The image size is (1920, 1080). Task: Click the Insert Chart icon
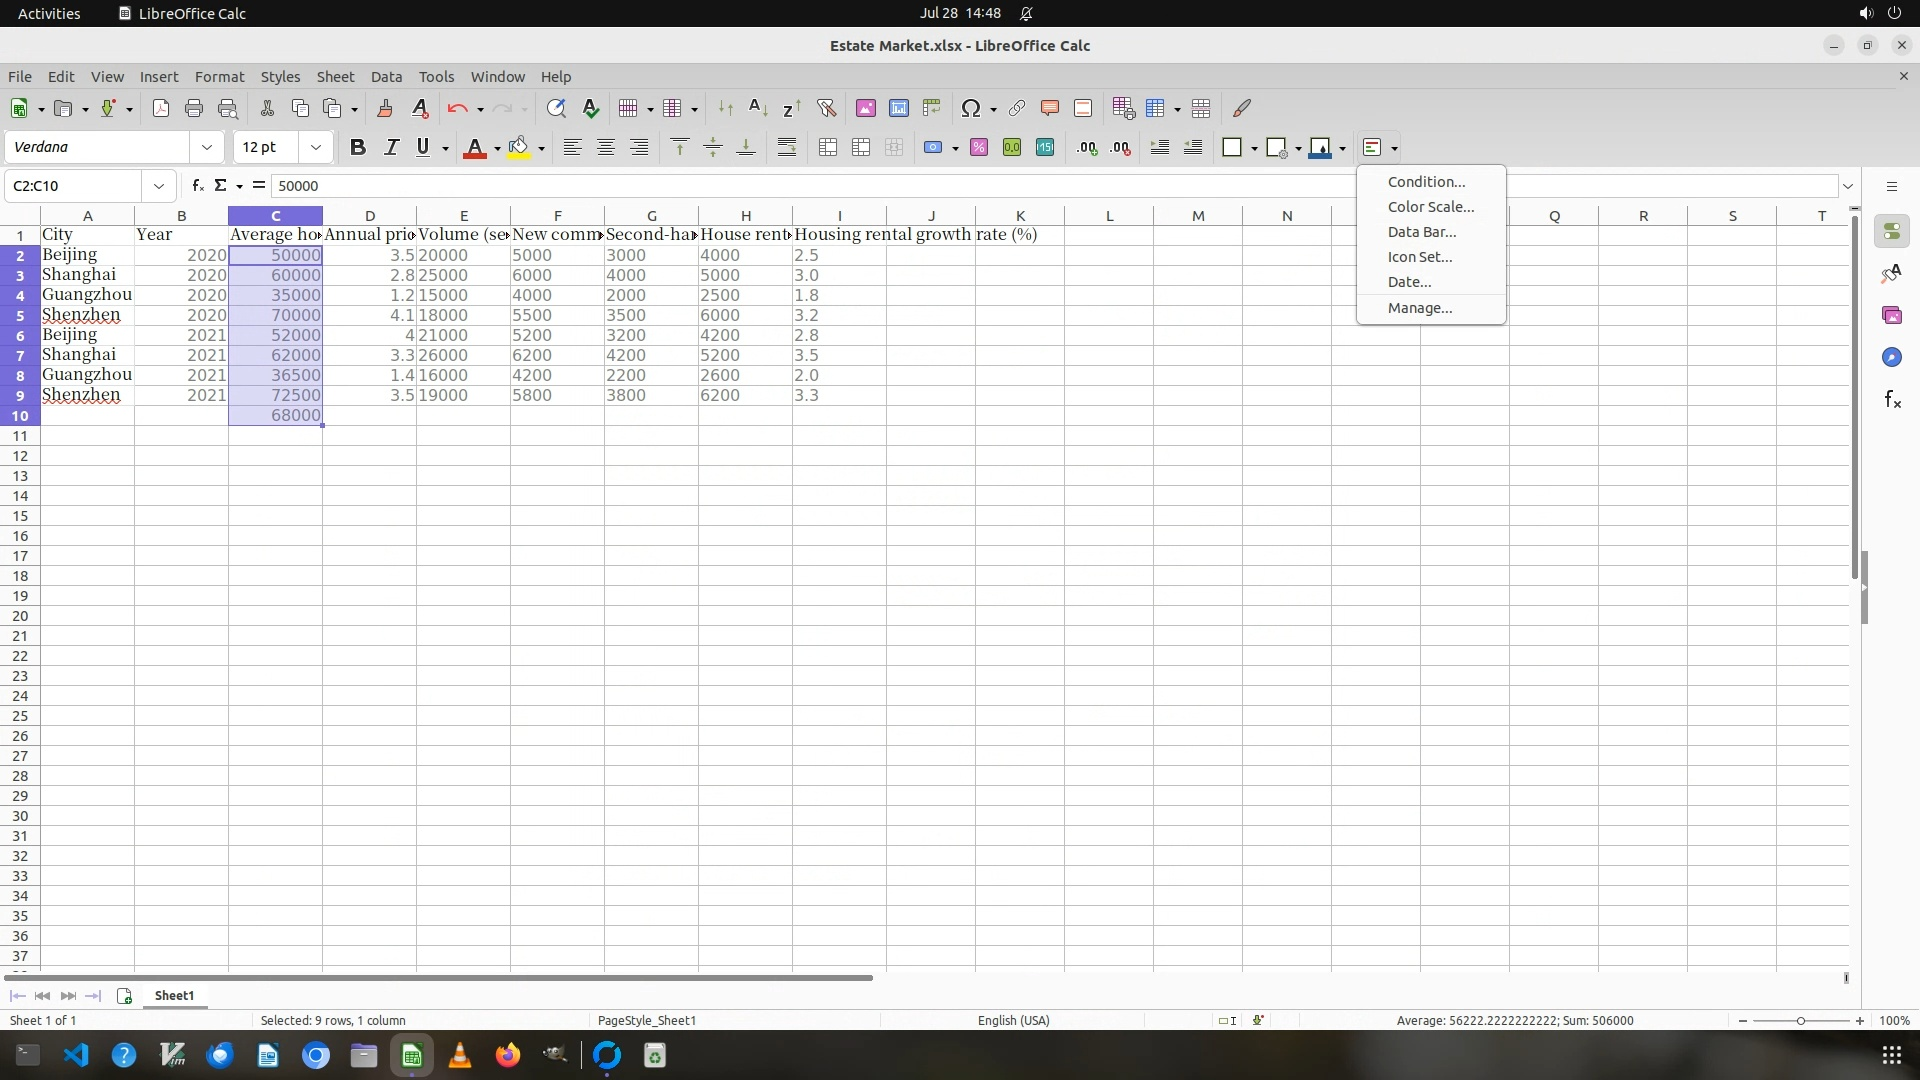(x=898, y=109)
